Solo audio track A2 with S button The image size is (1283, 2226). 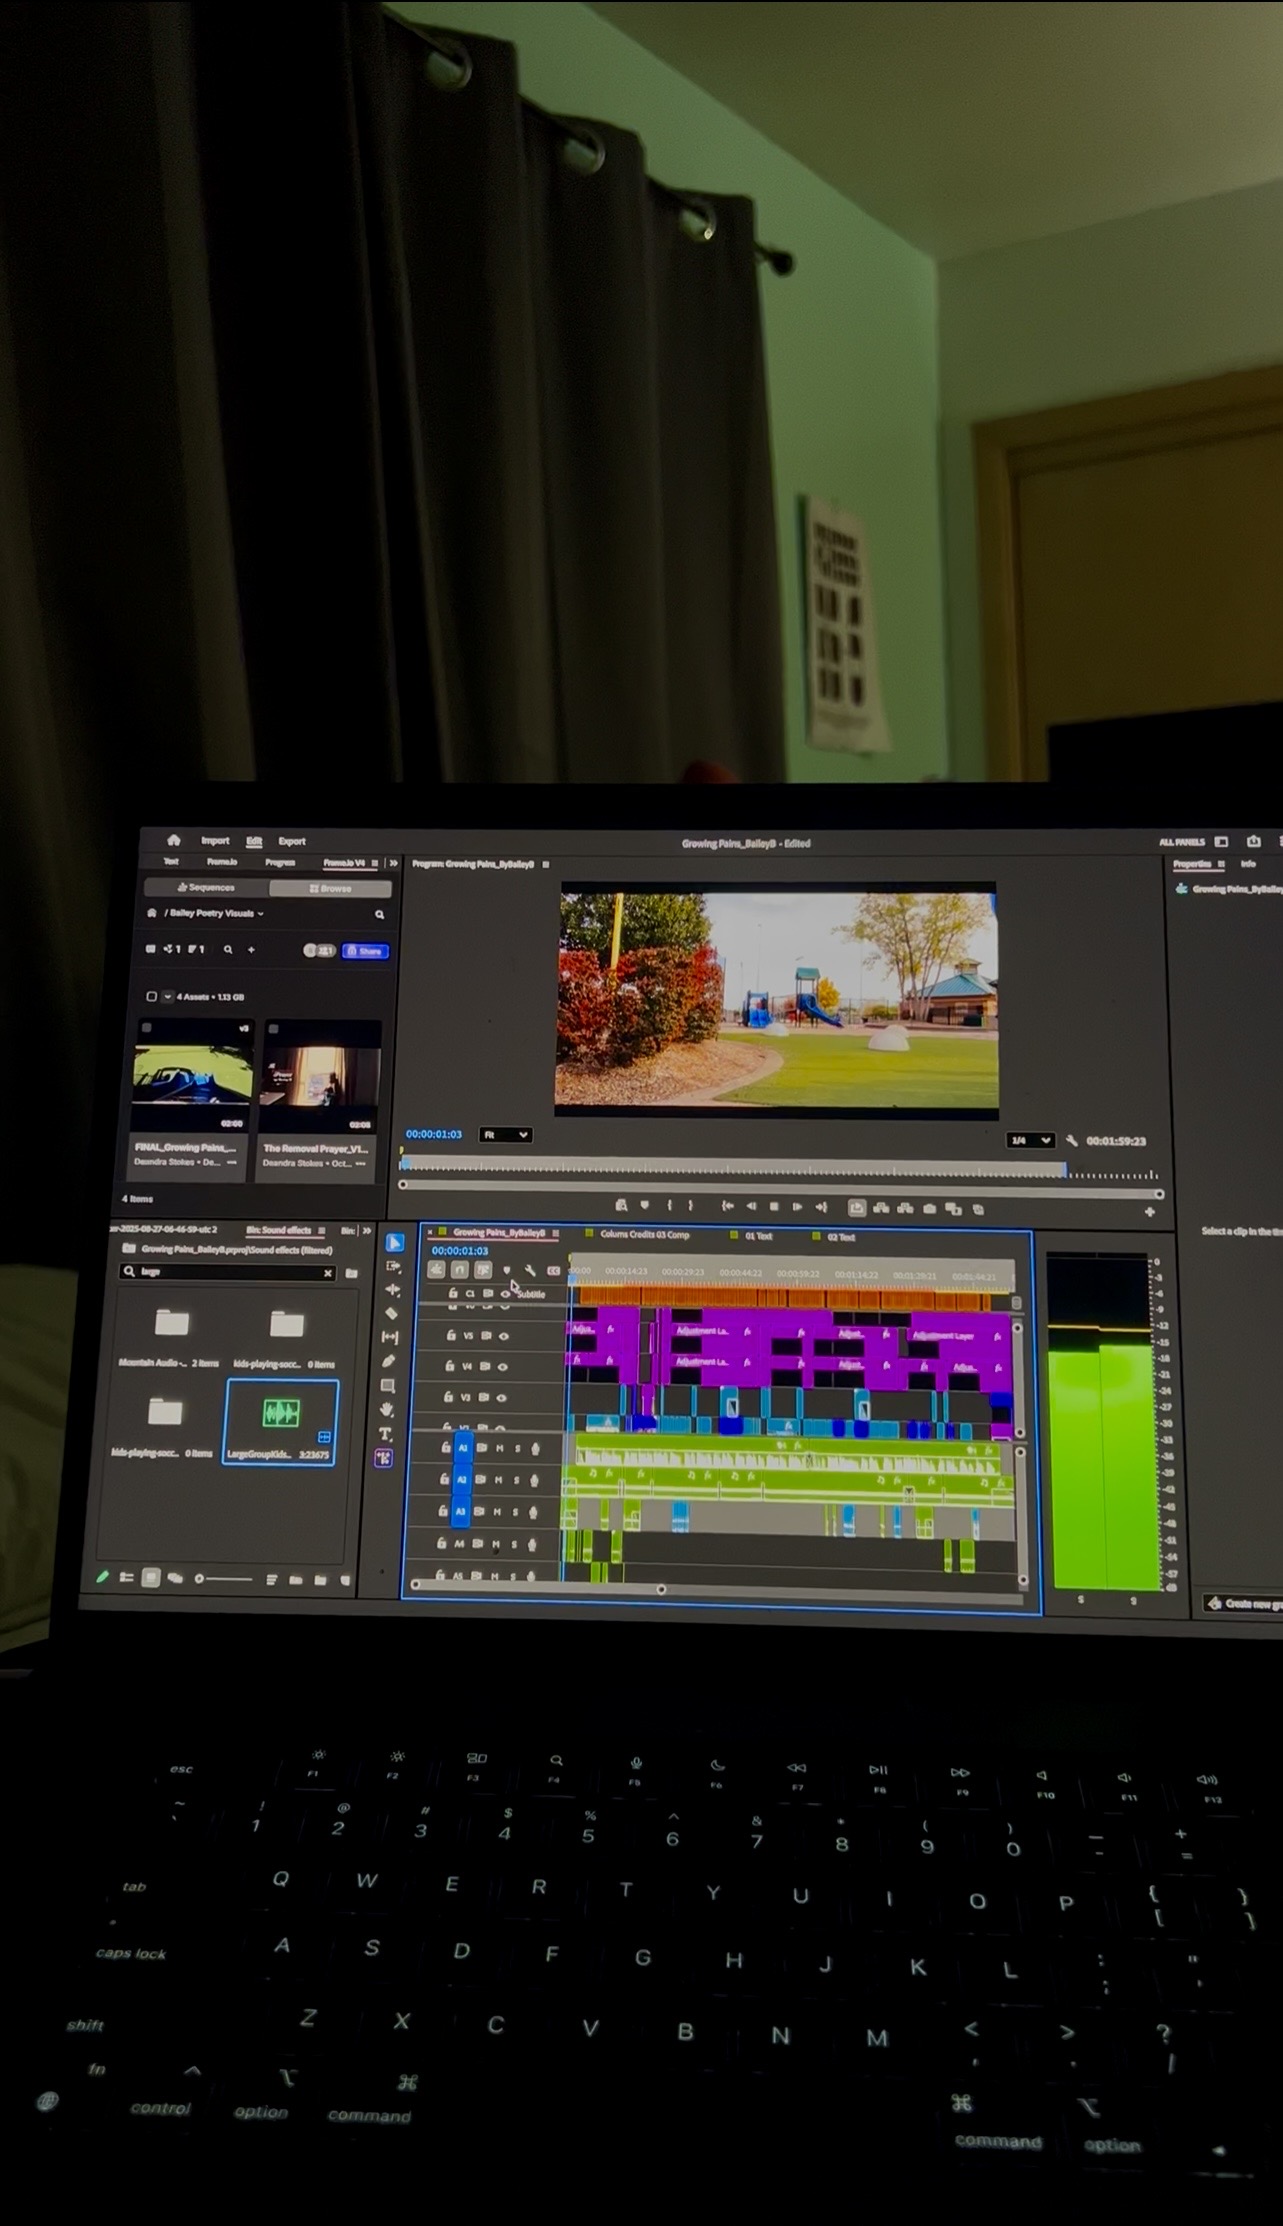click(x=516, y=1480)
